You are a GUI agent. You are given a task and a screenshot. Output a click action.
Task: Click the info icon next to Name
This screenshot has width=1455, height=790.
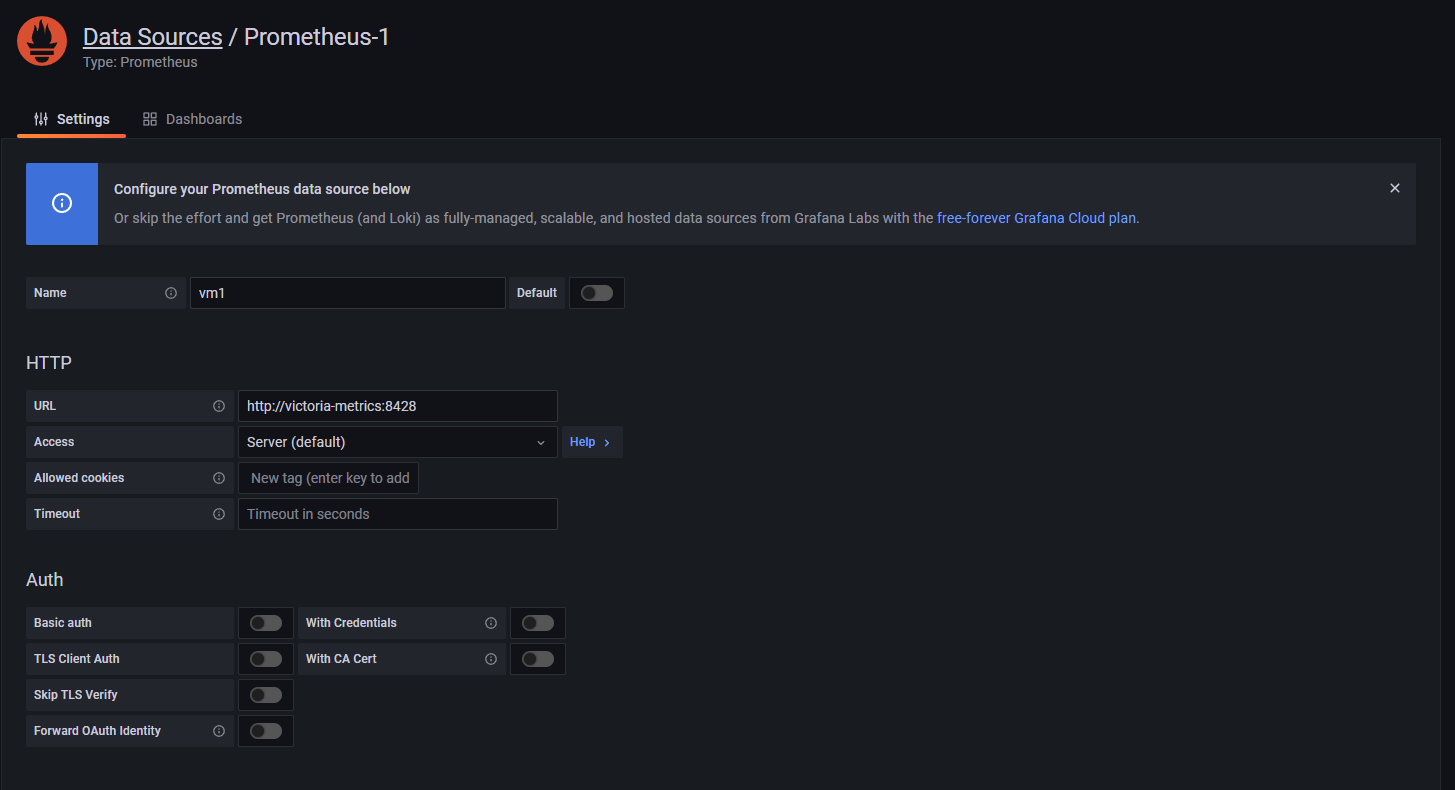(x=171, y=293)
